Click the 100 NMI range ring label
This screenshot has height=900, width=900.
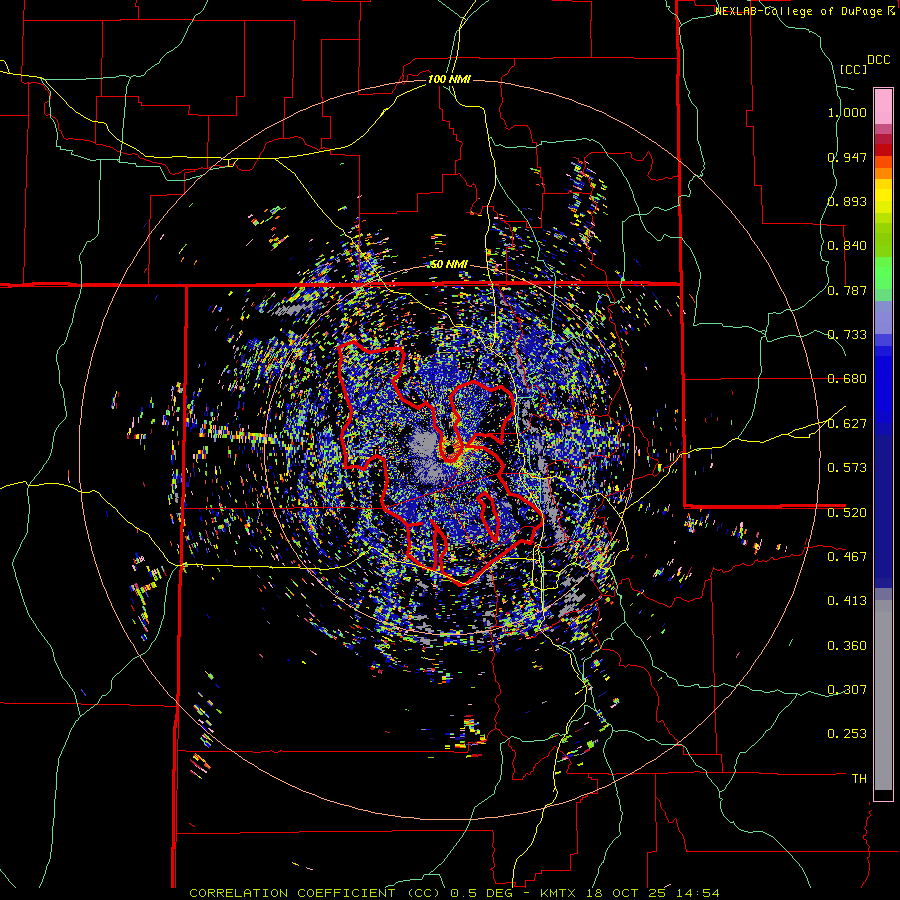coord(449,79)
